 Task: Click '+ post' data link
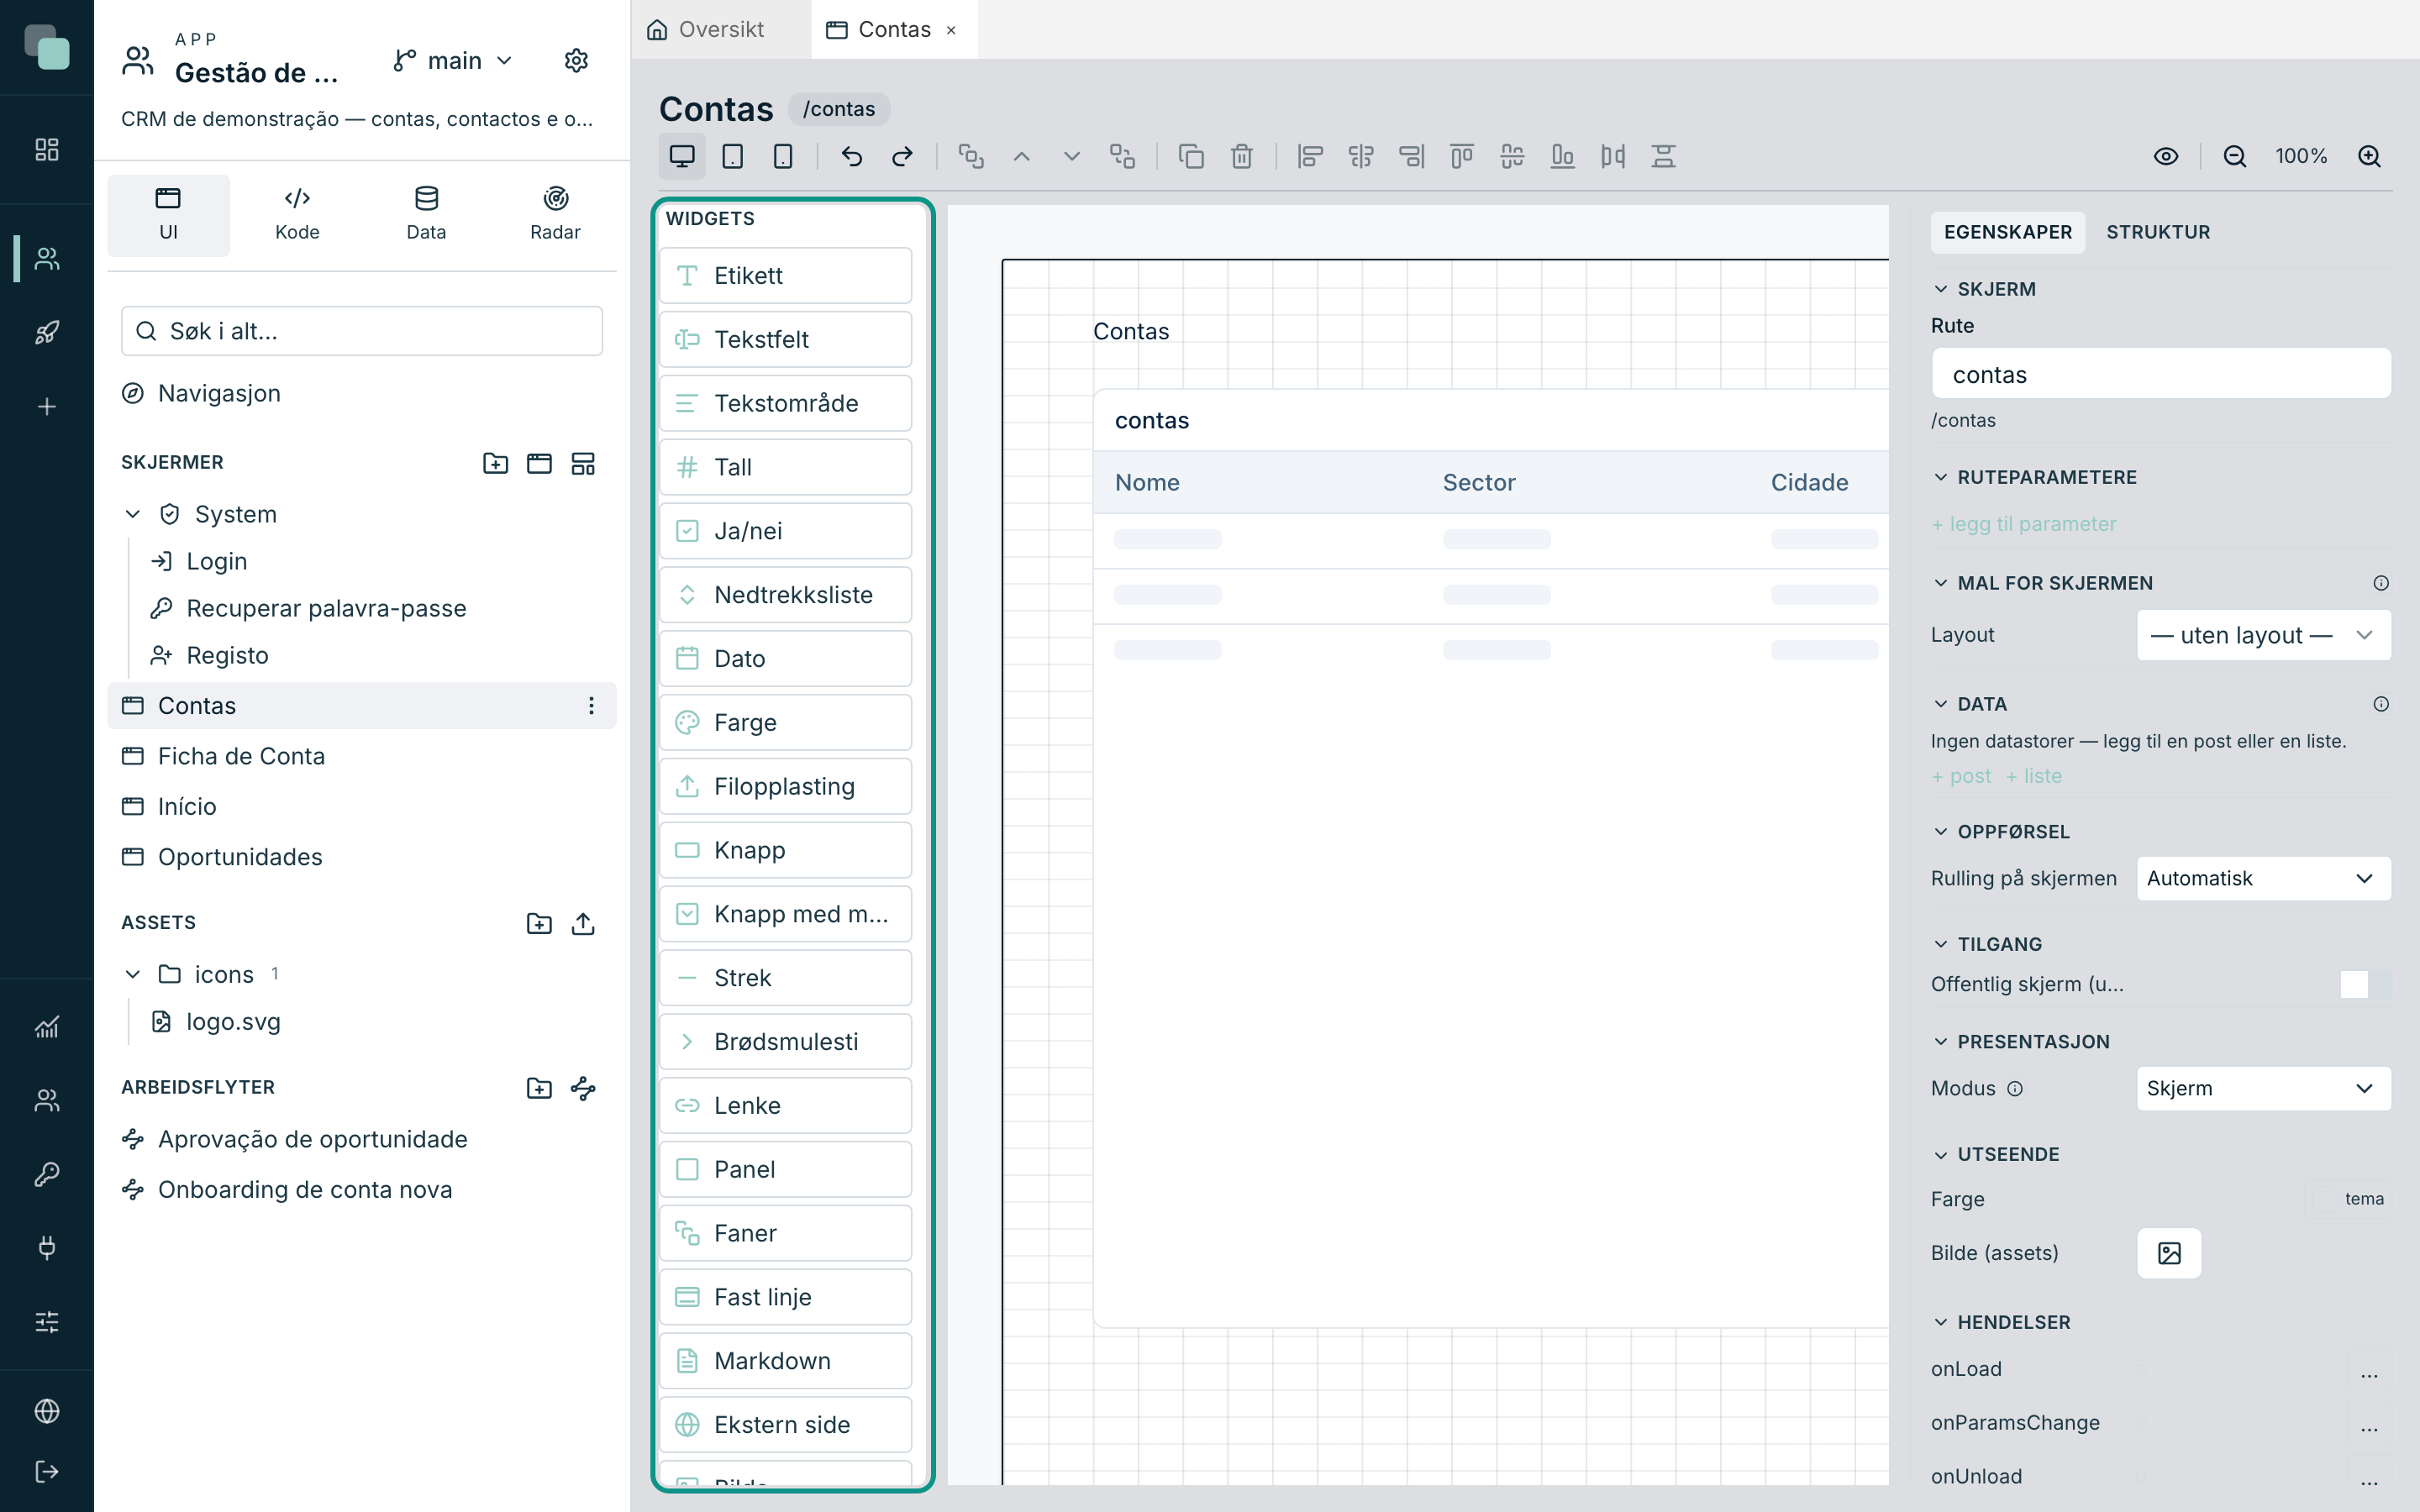click(x=1961, y=776)
